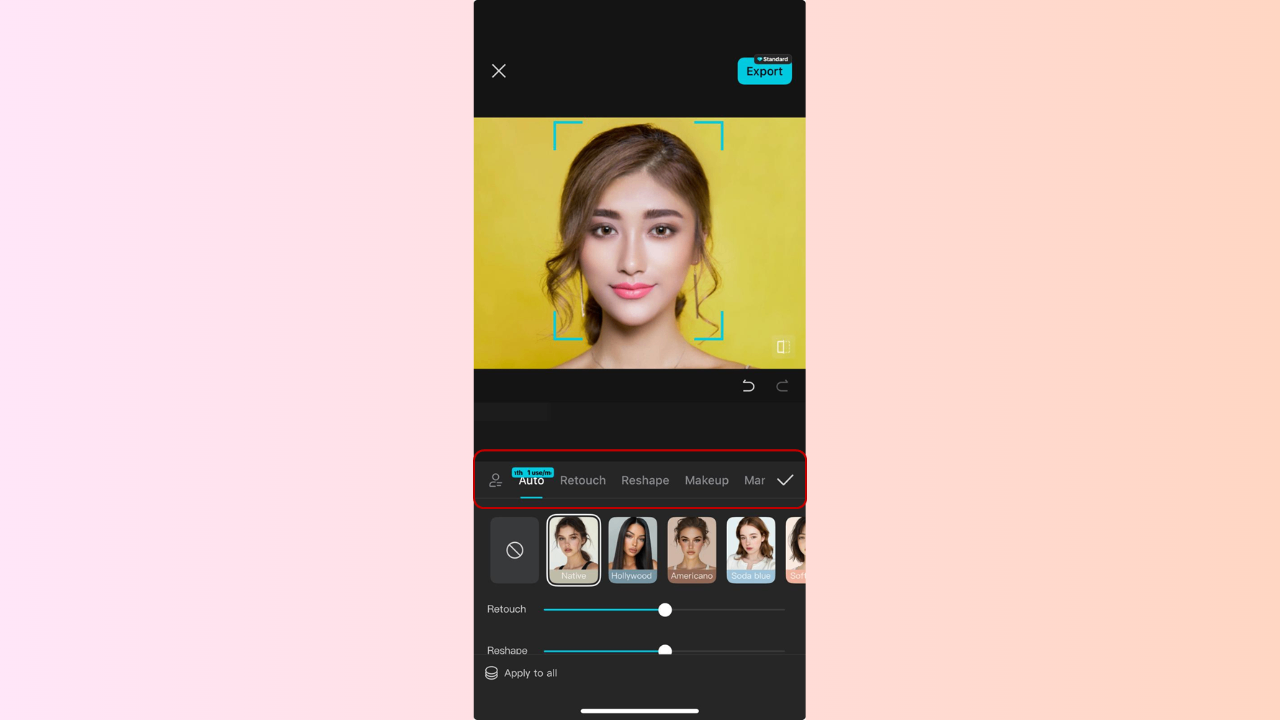Click the undo arrow below the preview
The height and width of the screenshot is (720, 1280).
(748, 385)
